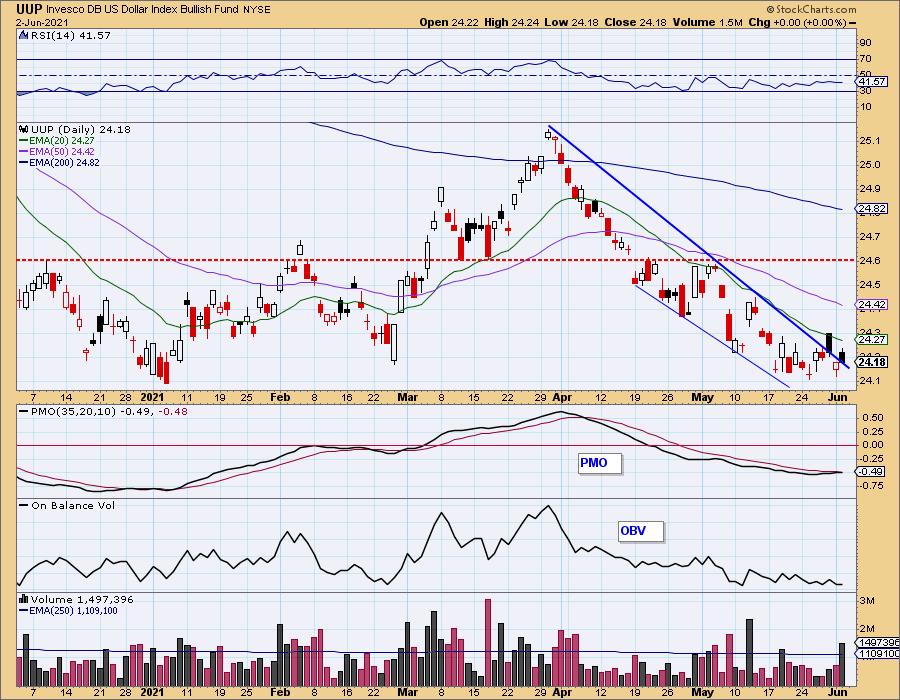The width and height of the screenshot is (900, 700).
Task: Click the 24.42 price tag on right axis
Action: (872, 305)
